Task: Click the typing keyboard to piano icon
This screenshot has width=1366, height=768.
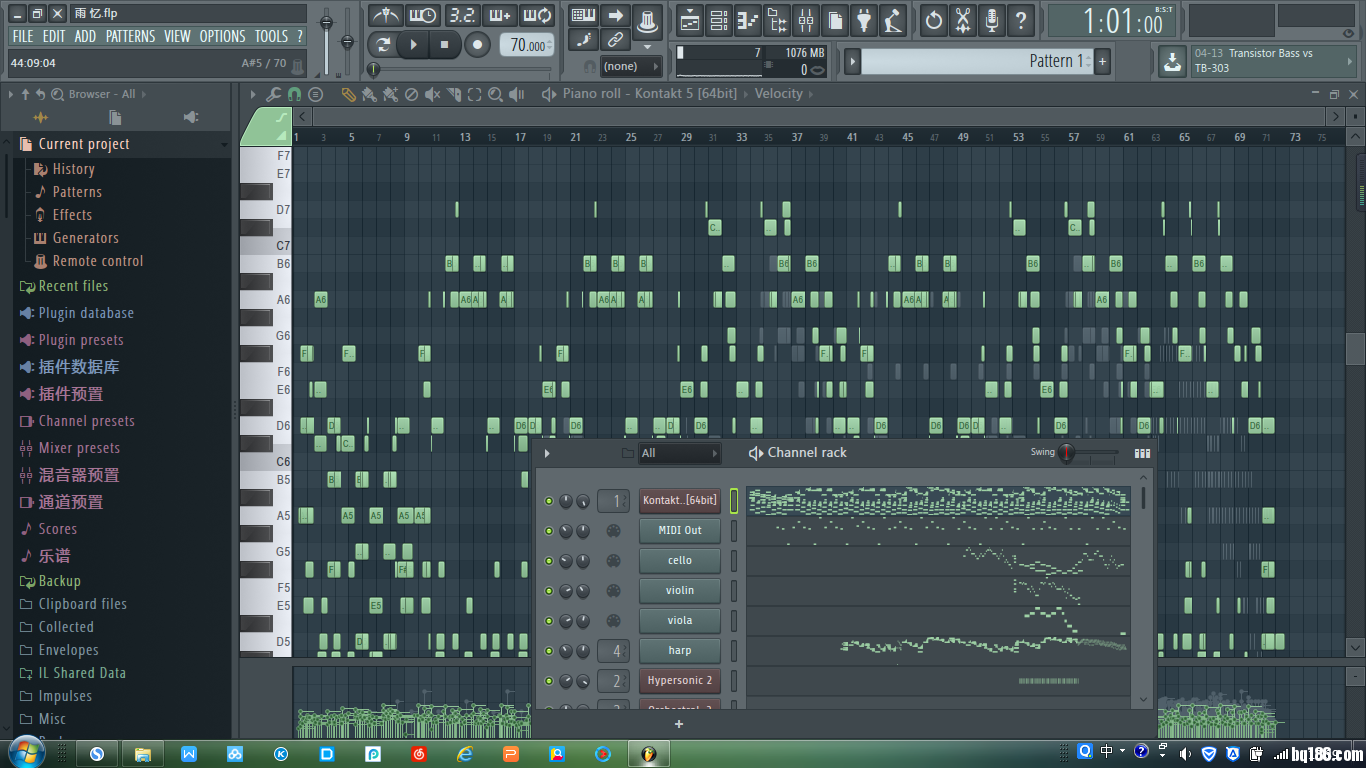Action: pyautogui.click(x=583, y=16)
